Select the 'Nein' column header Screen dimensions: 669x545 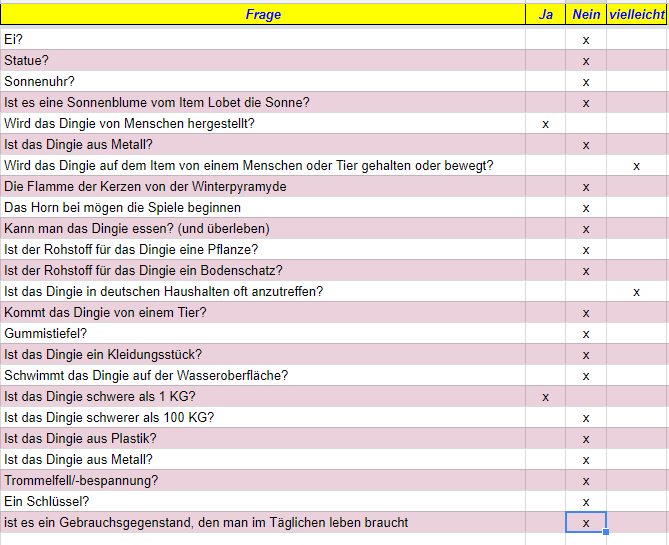pyautogui.click(x=586, y=15)
